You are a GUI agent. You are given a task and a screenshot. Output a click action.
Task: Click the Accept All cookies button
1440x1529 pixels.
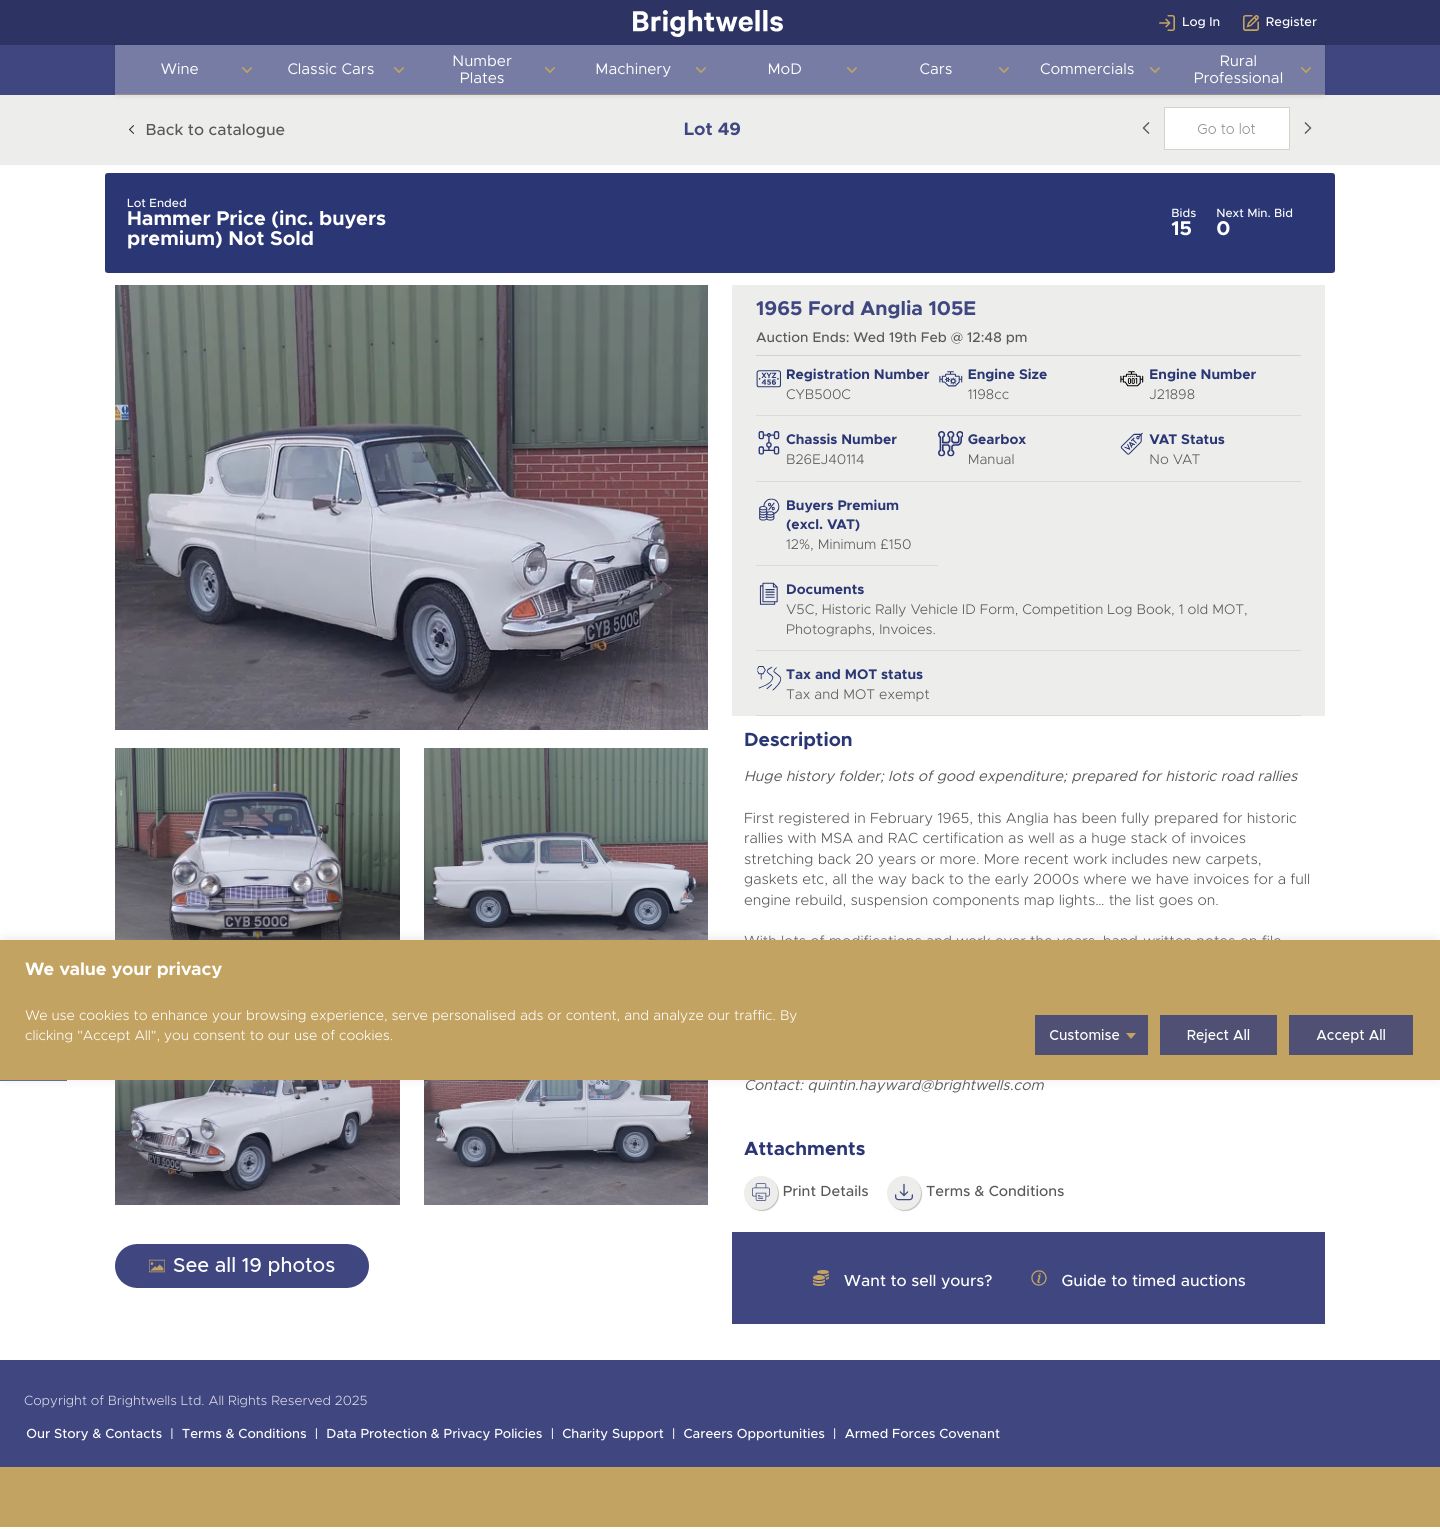(1350, 1035)
